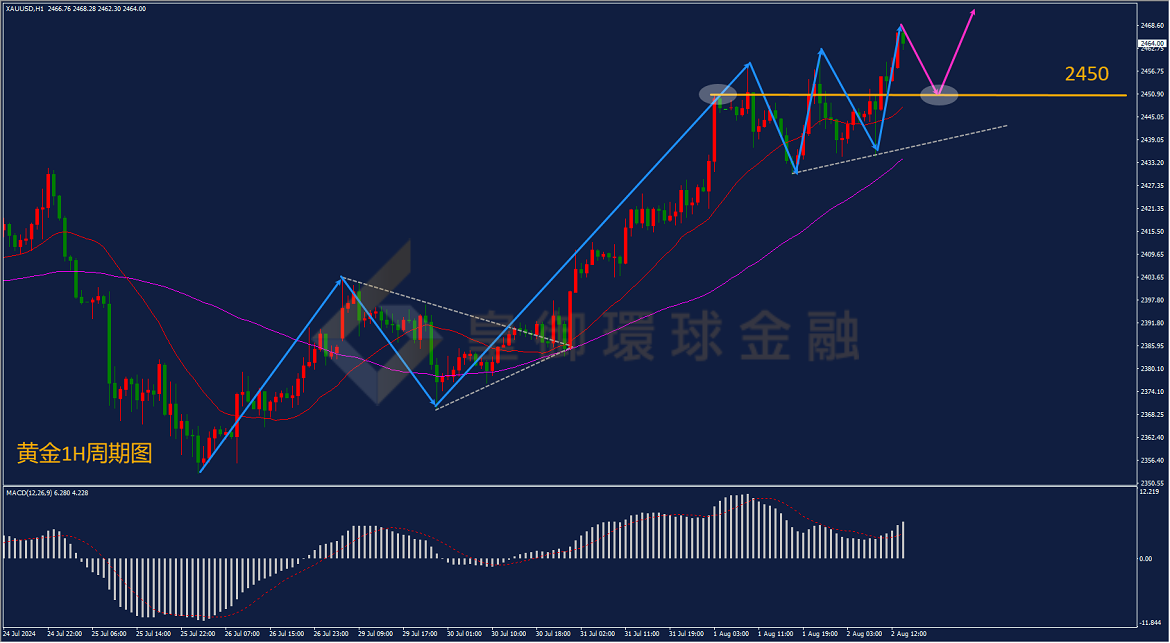1170x643 pixels.
Task: Click the 2464.00 current price tag
Action: click(1153, 43)
